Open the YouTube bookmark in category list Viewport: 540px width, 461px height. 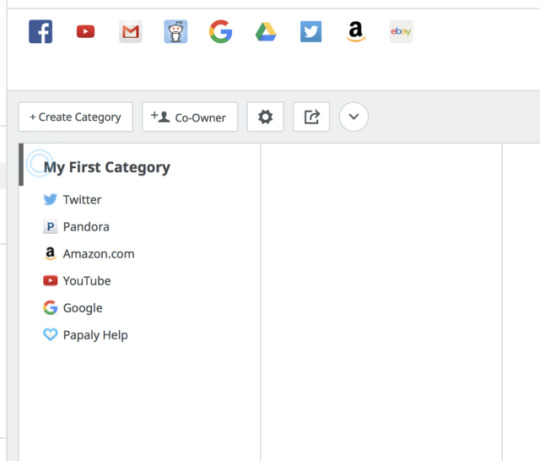[87, 281]
